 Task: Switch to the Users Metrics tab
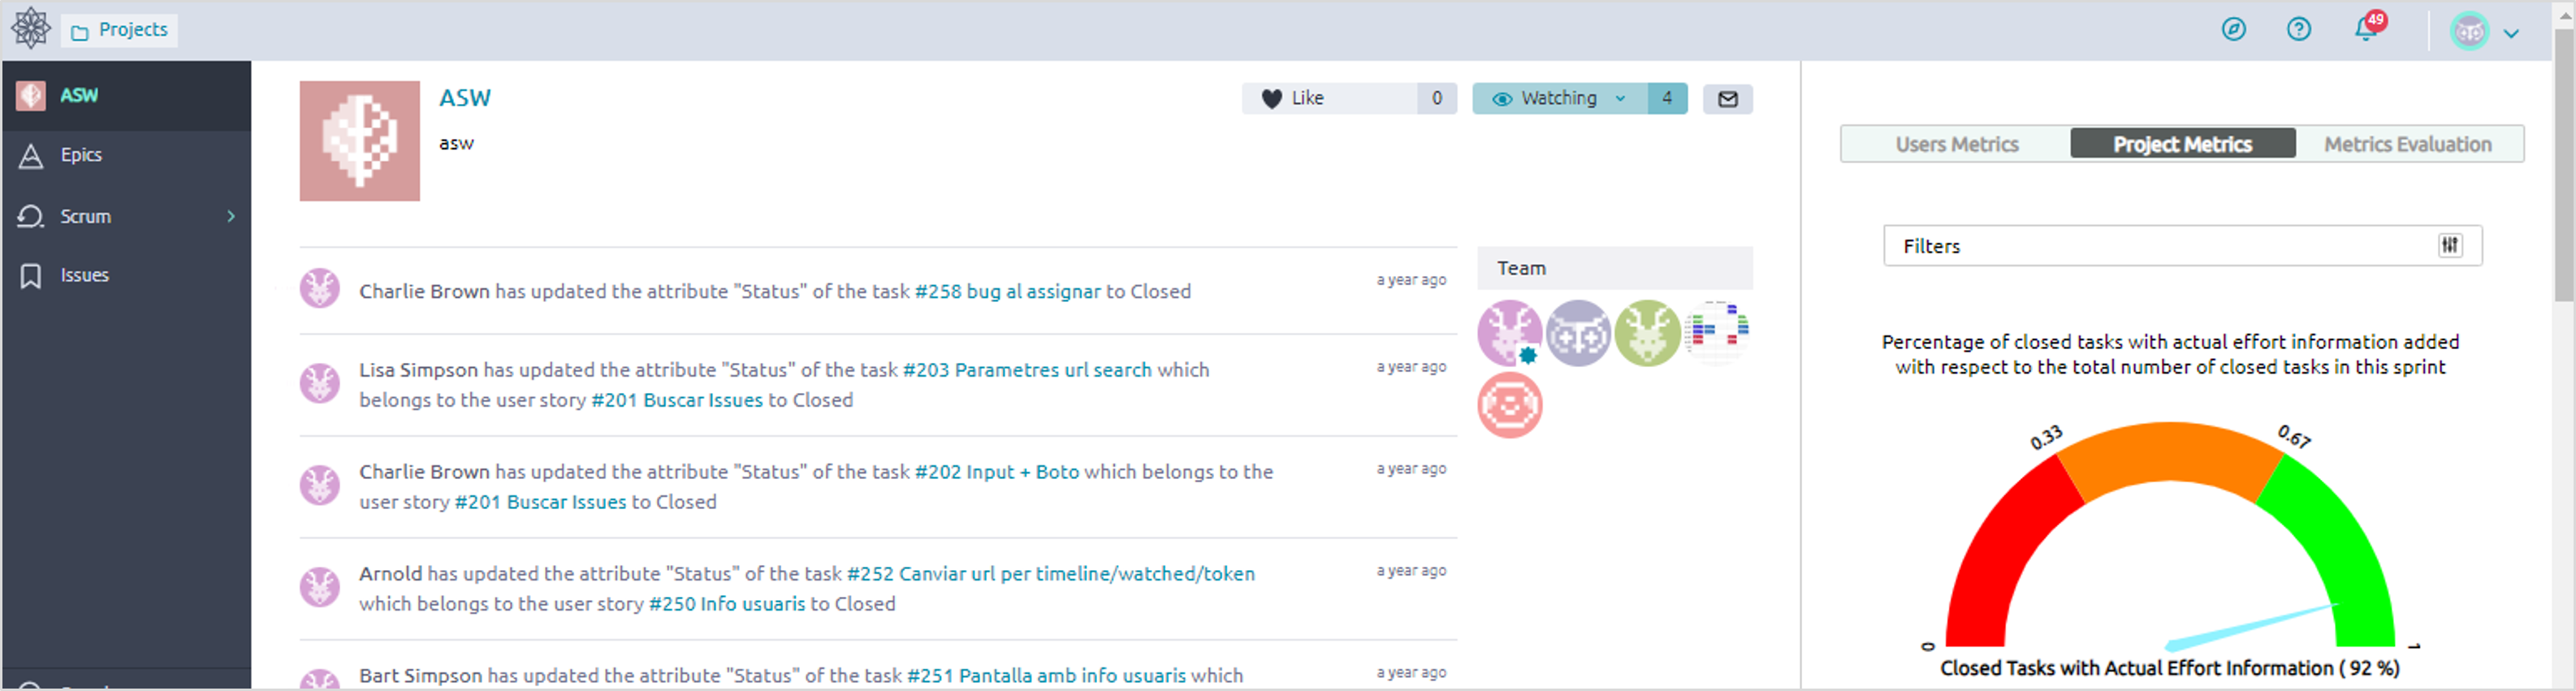(x=1956, y=144)
